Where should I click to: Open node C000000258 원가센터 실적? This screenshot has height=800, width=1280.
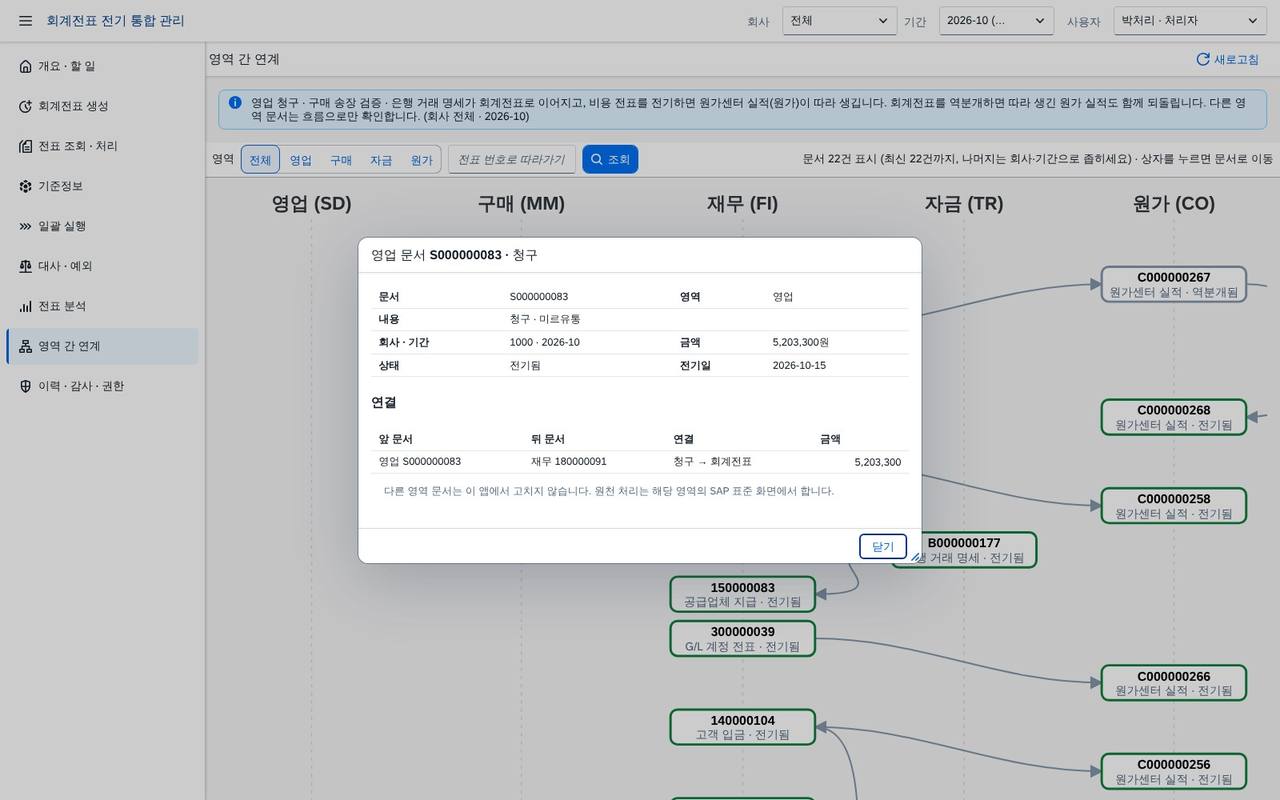[1174, 506]
